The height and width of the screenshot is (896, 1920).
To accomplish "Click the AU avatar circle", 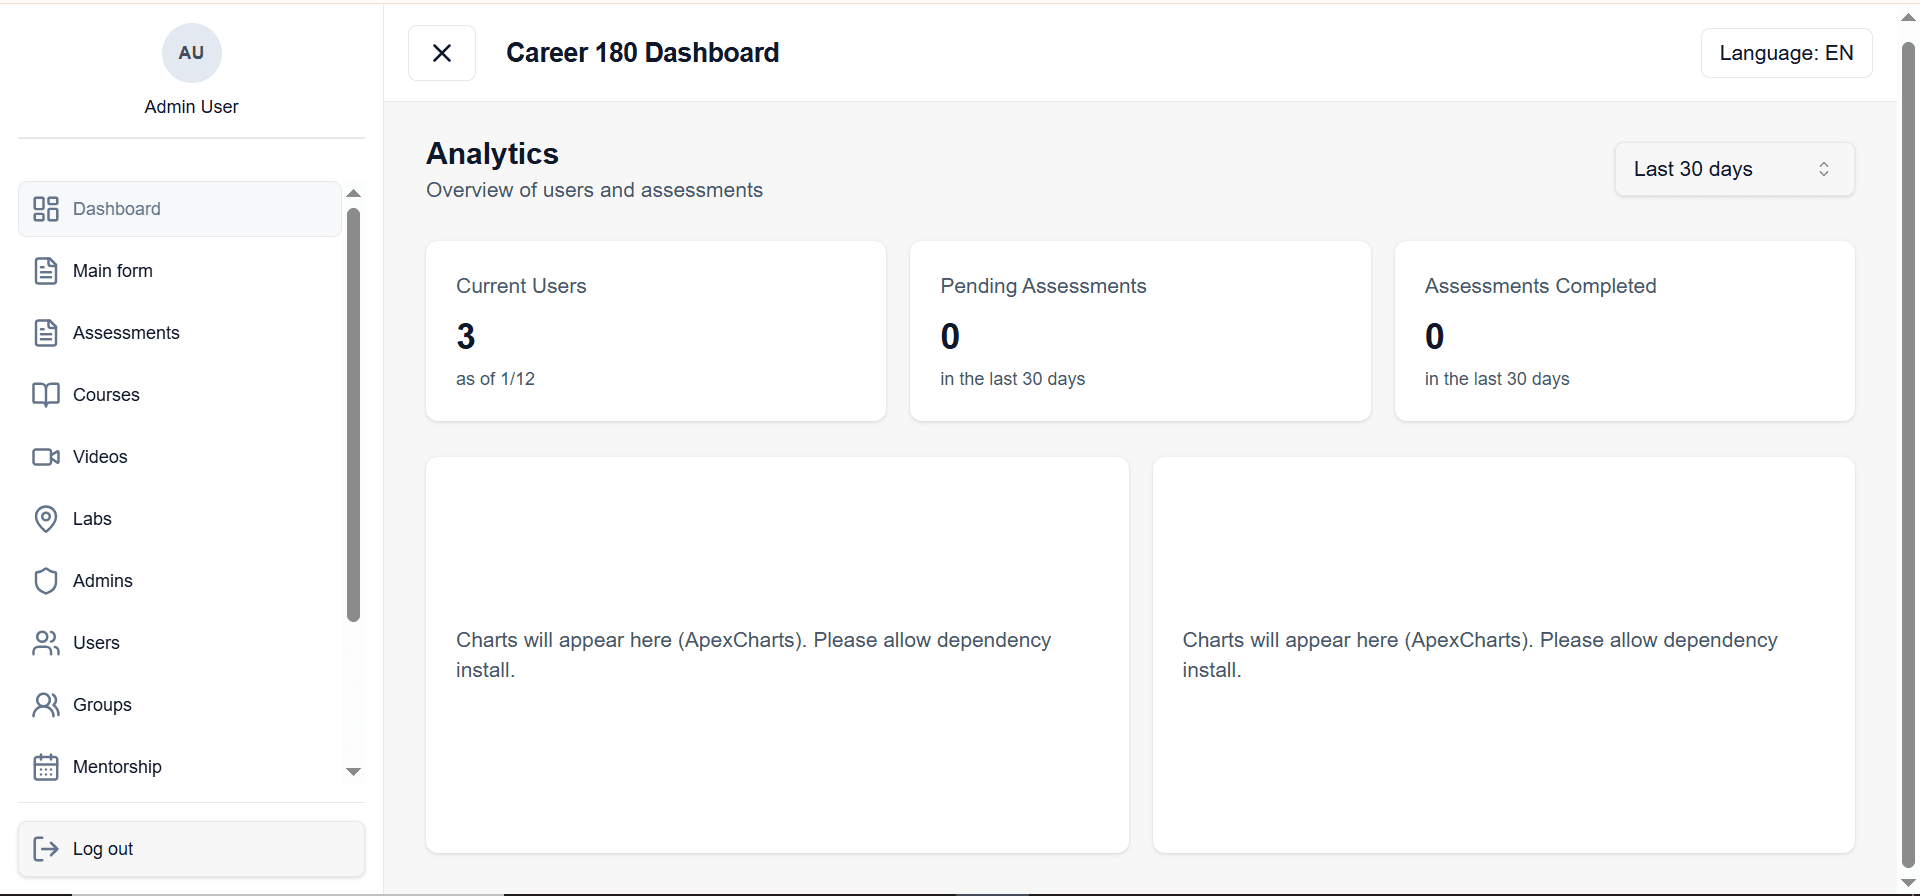I will click(x=191, y=53).
